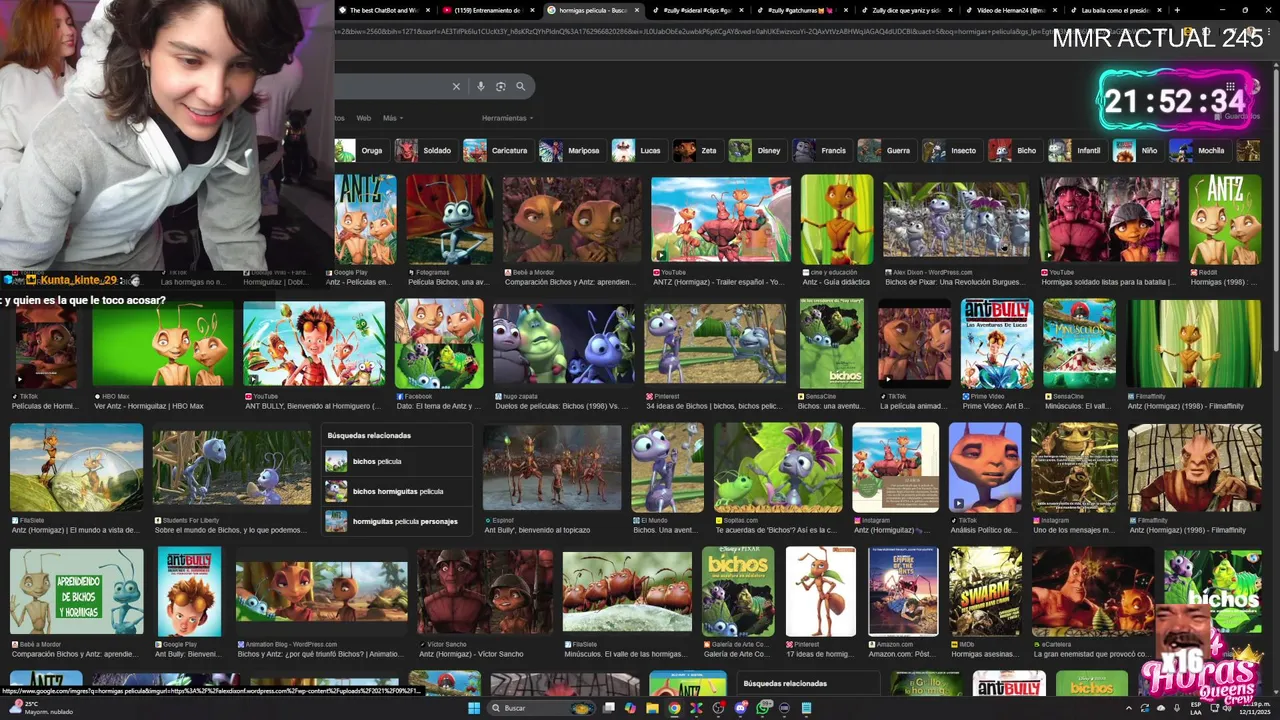1280x720 pixels.
Task: Open the Herramientas tools dropdown
Action: coord(507,118)
